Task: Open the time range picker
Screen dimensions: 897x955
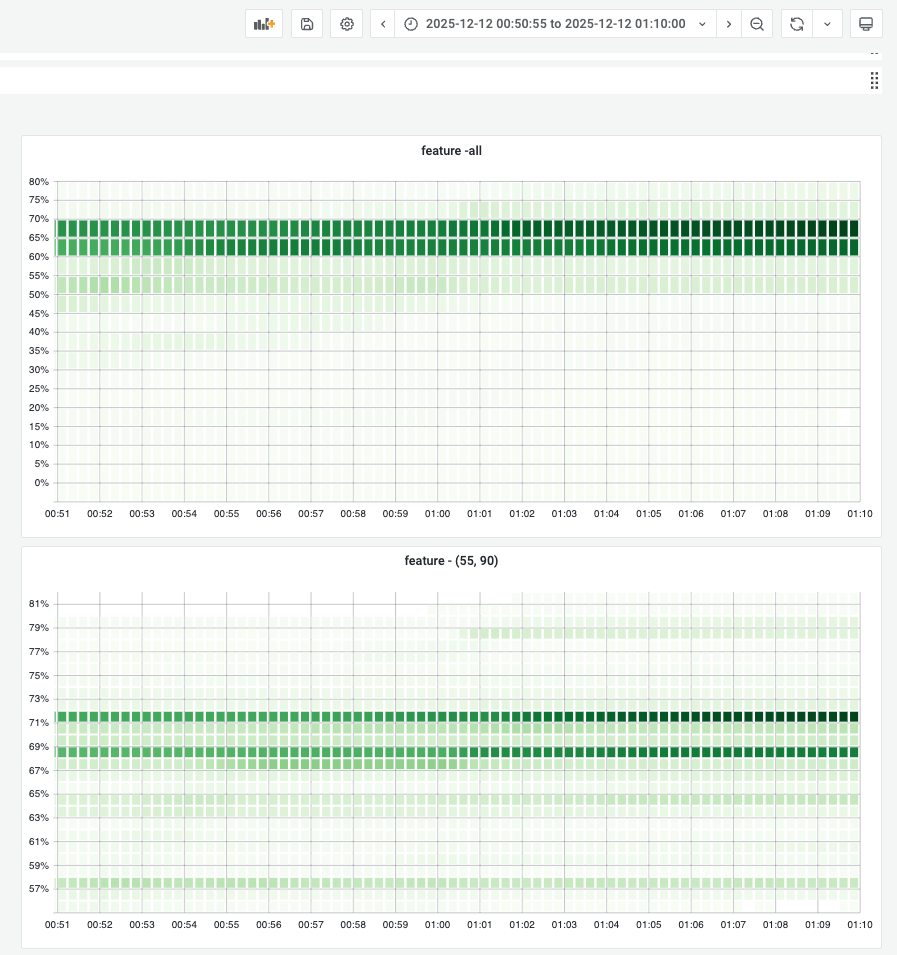Action: pos(555,24)
